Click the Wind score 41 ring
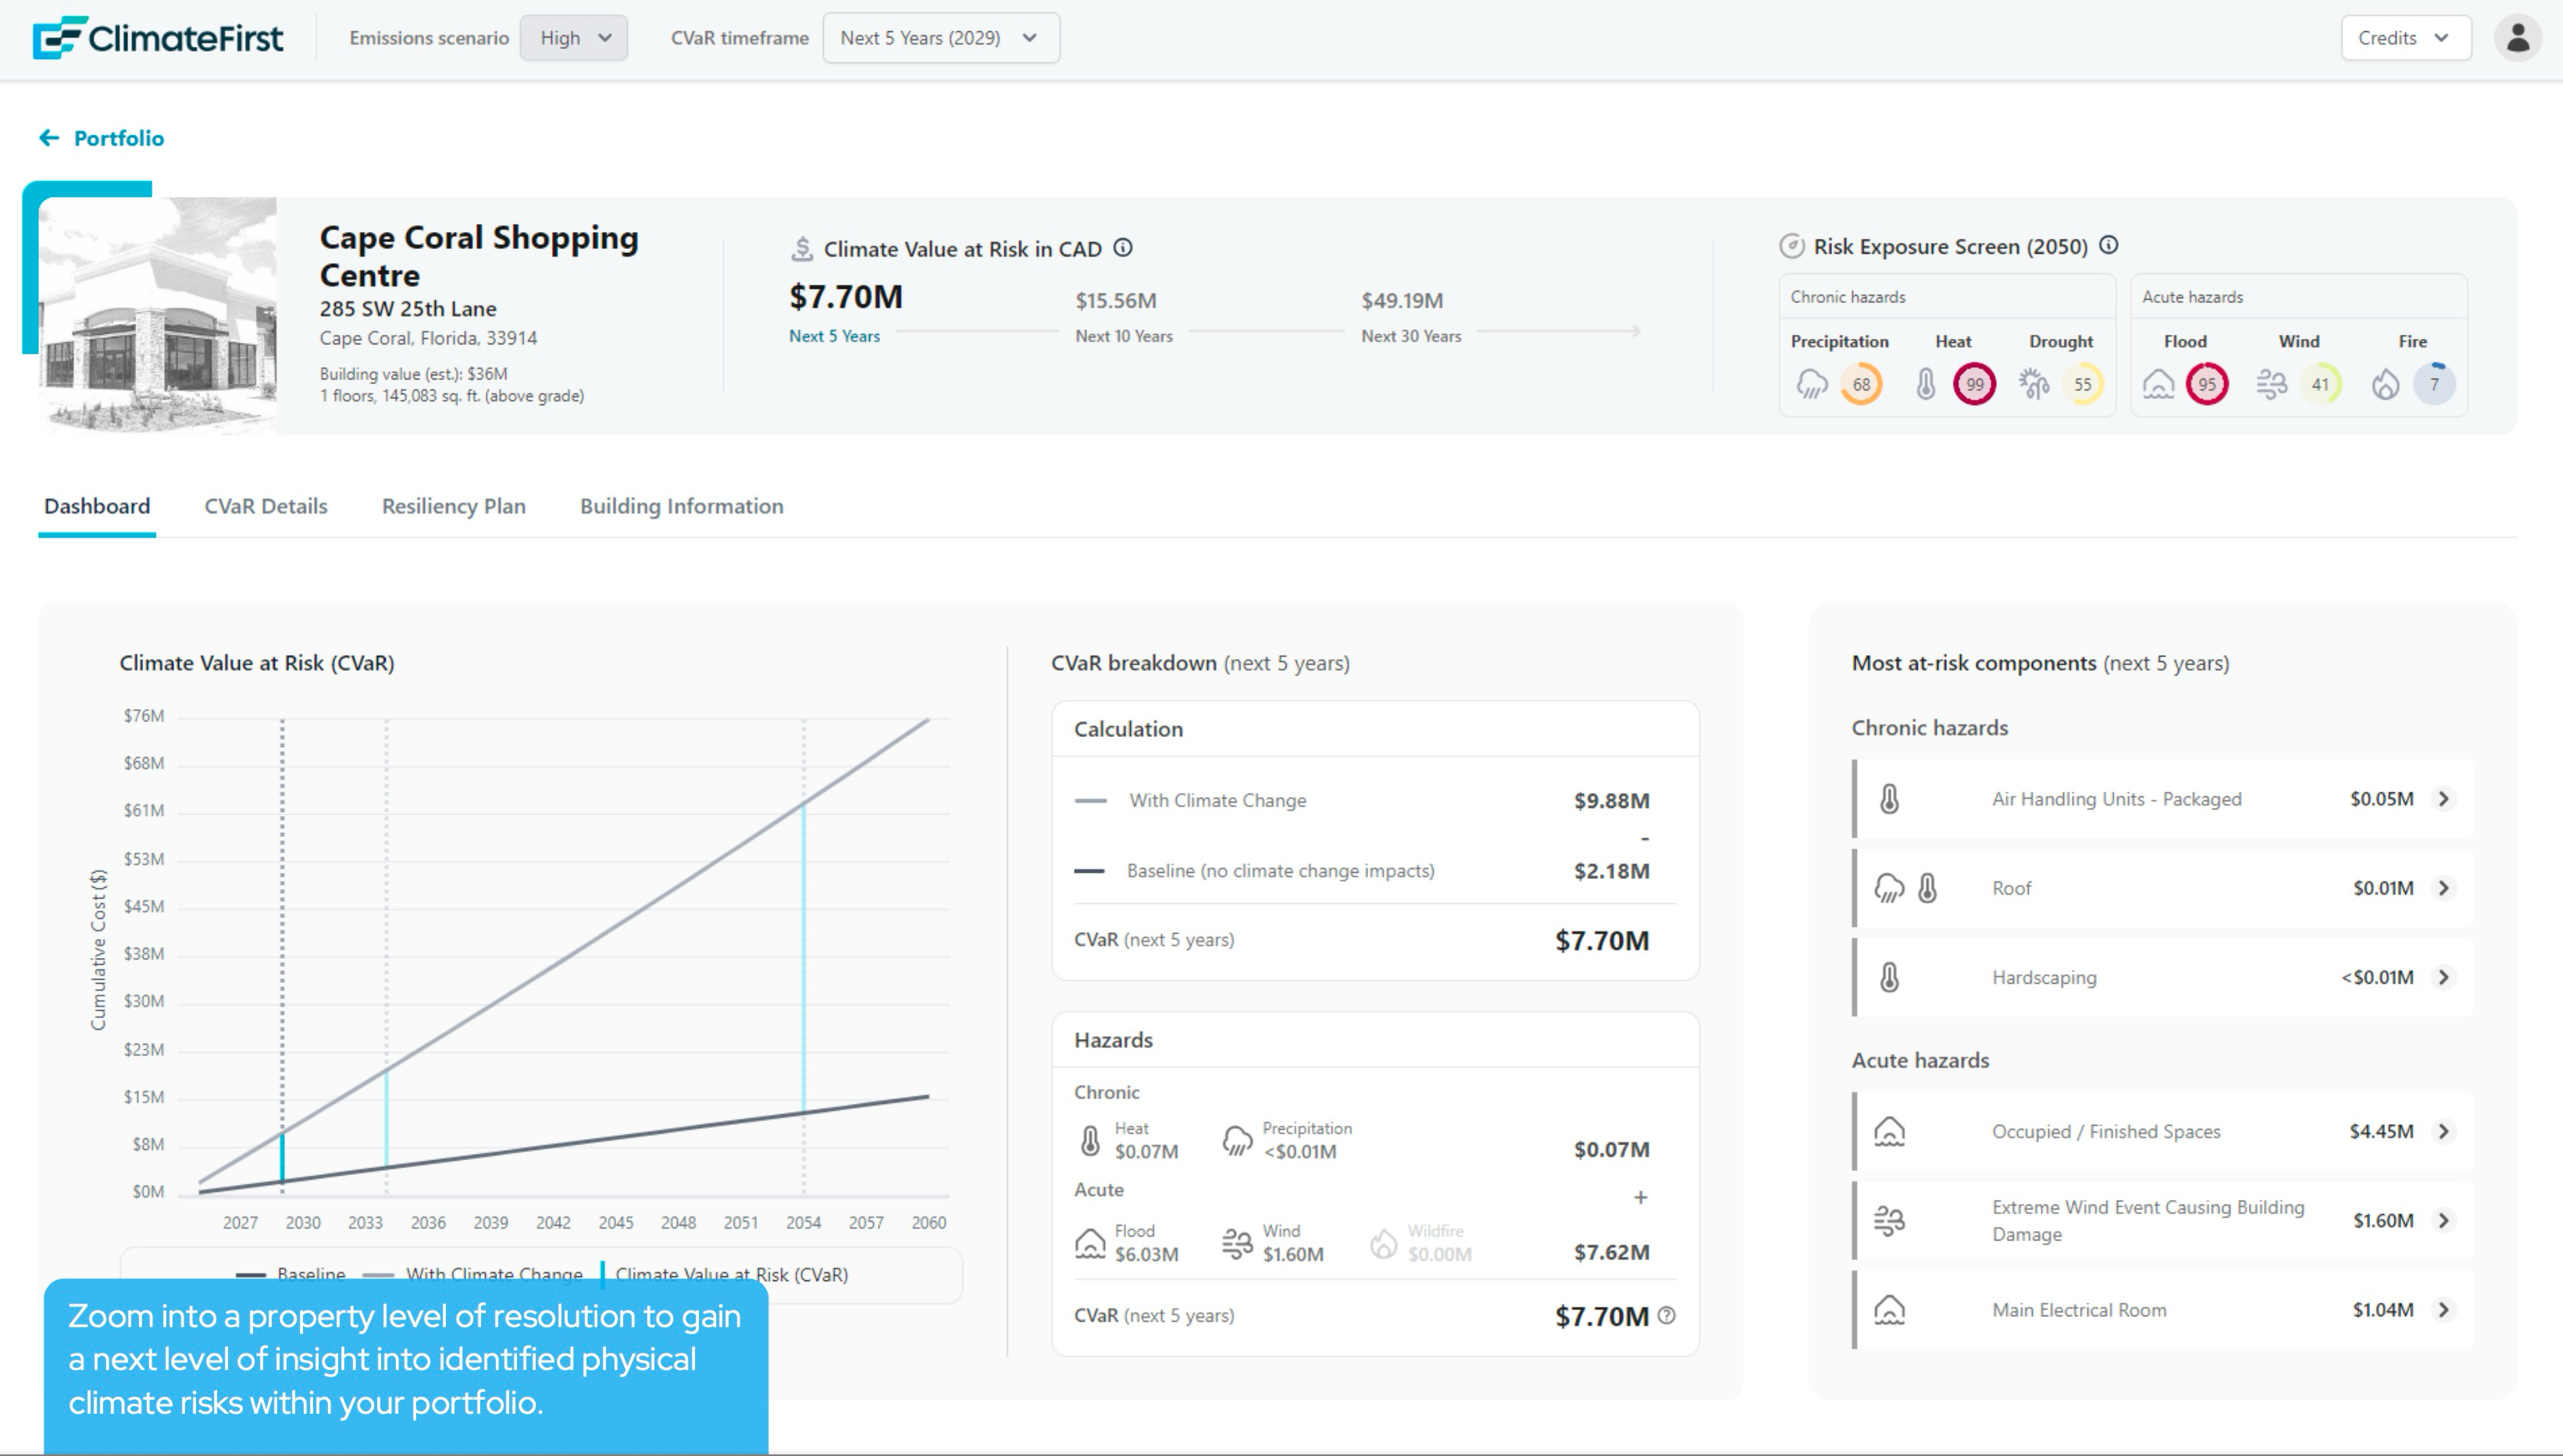This screenshot has height=1456, width=2563. coord(2320,384)
